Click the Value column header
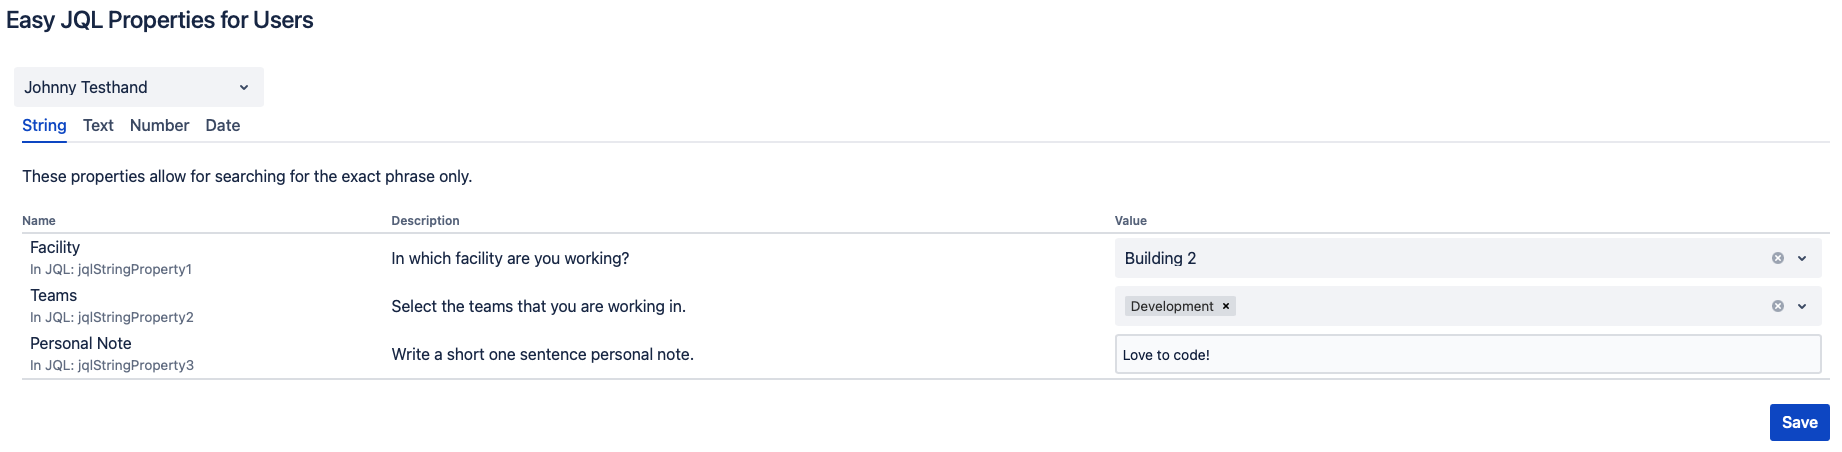The width and height of the screenshot is (1842, 452). click(x=1131, y=221)
